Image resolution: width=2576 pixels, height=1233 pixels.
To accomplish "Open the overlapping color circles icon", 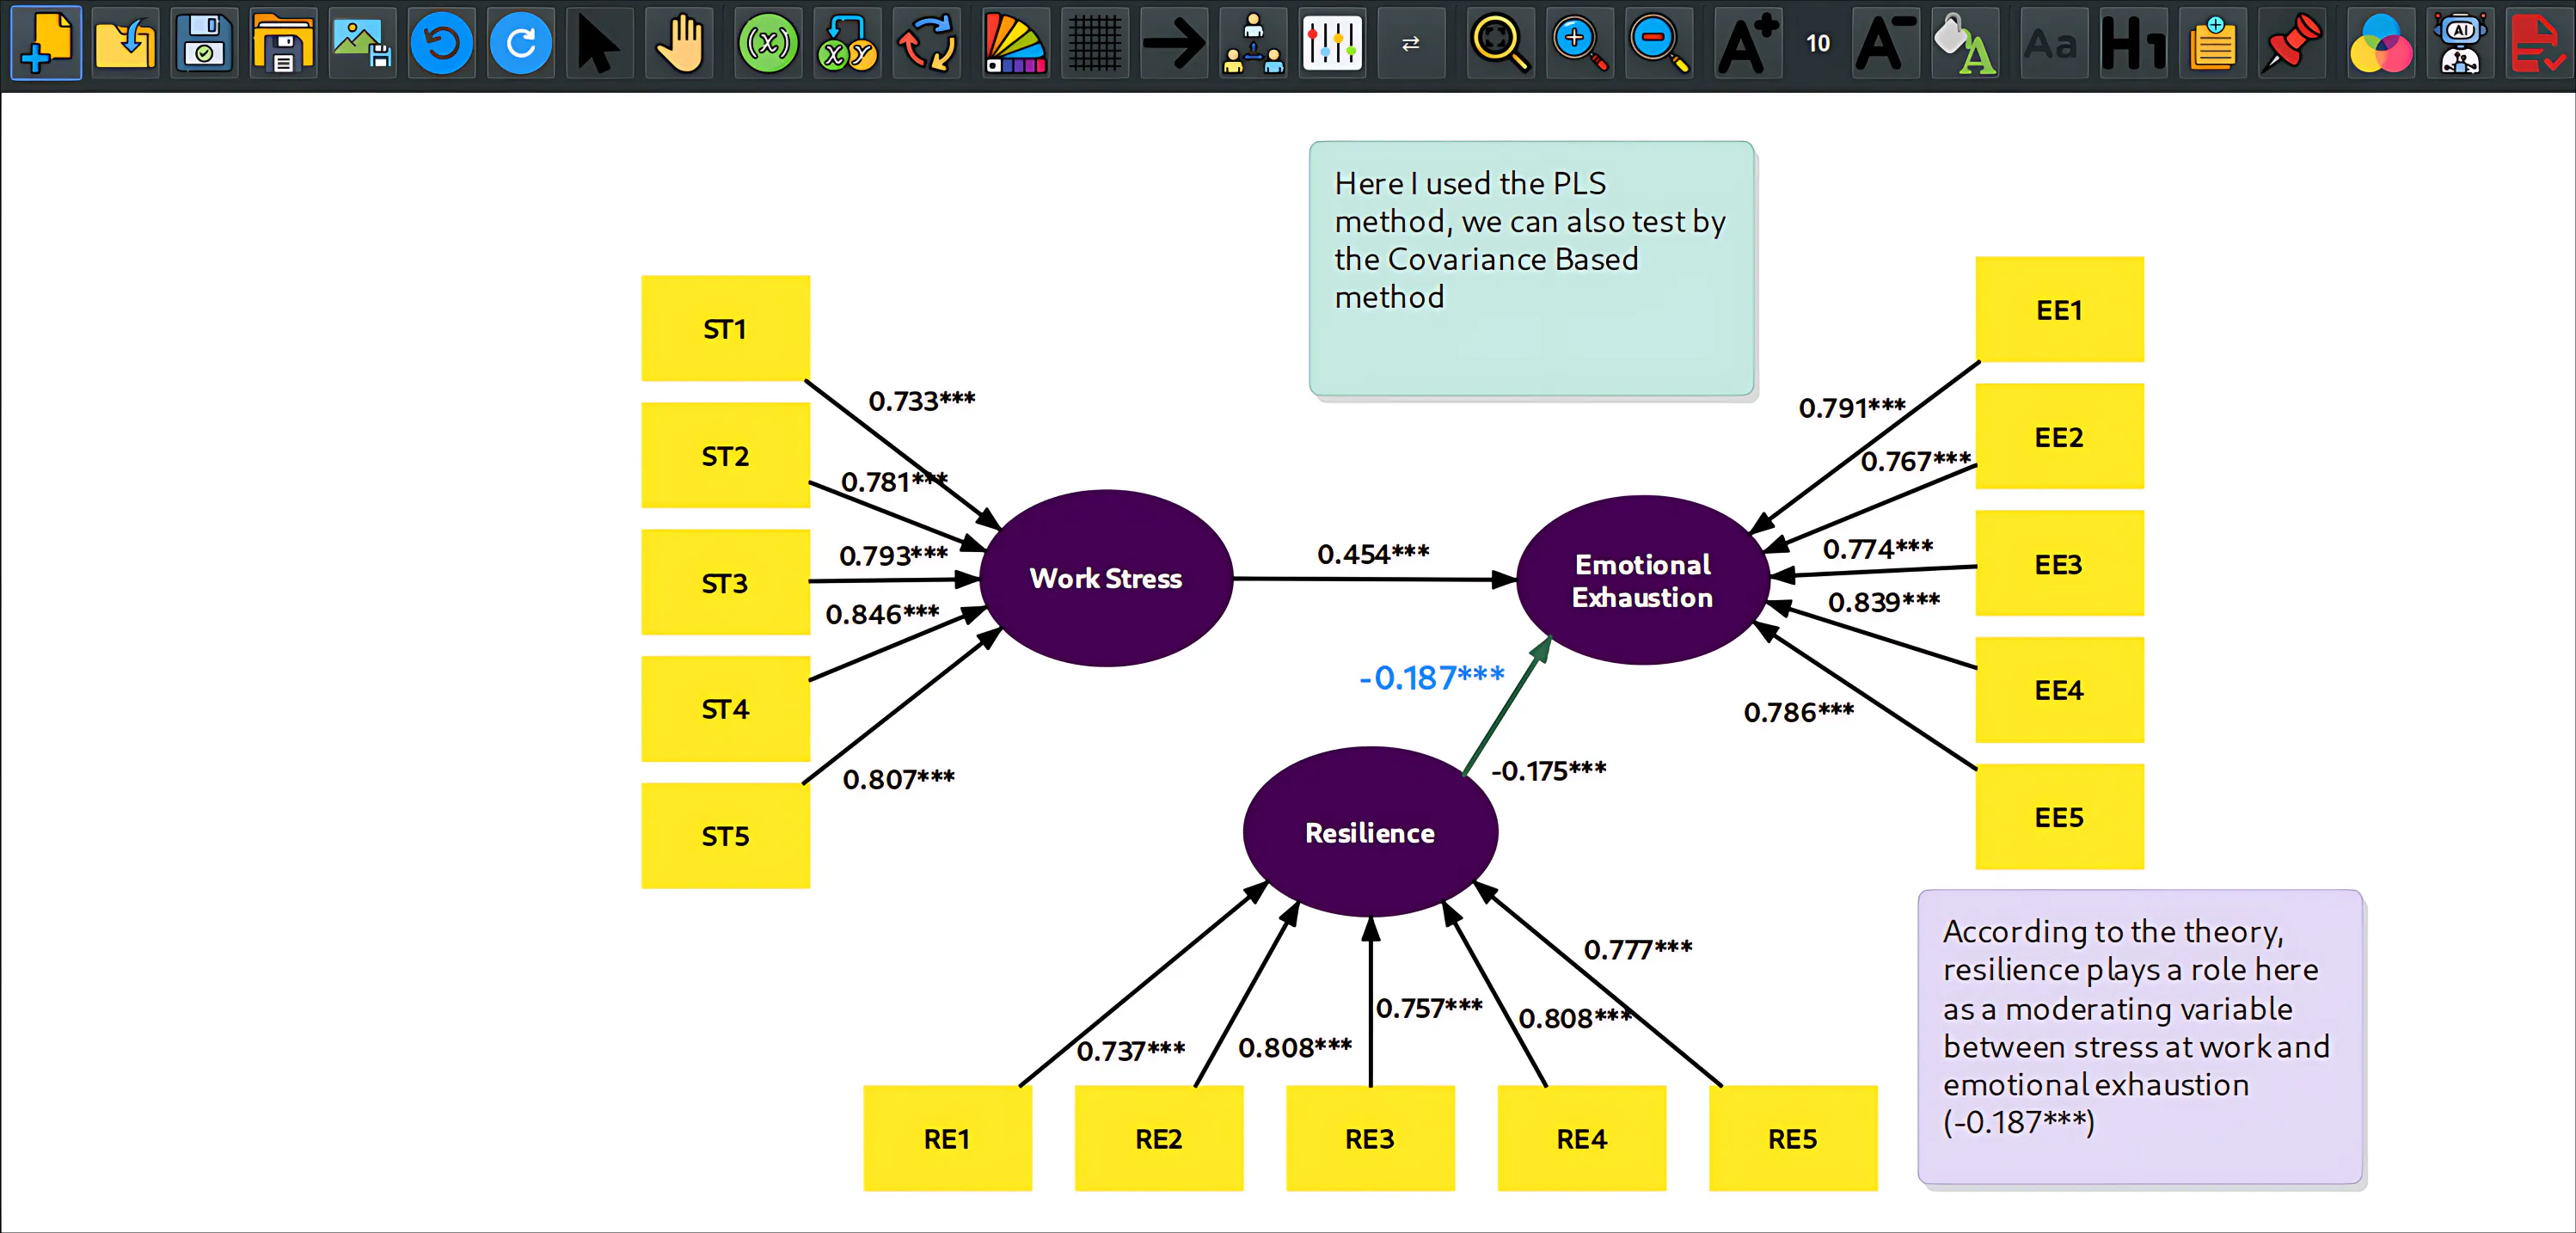I will [2380, 43].
